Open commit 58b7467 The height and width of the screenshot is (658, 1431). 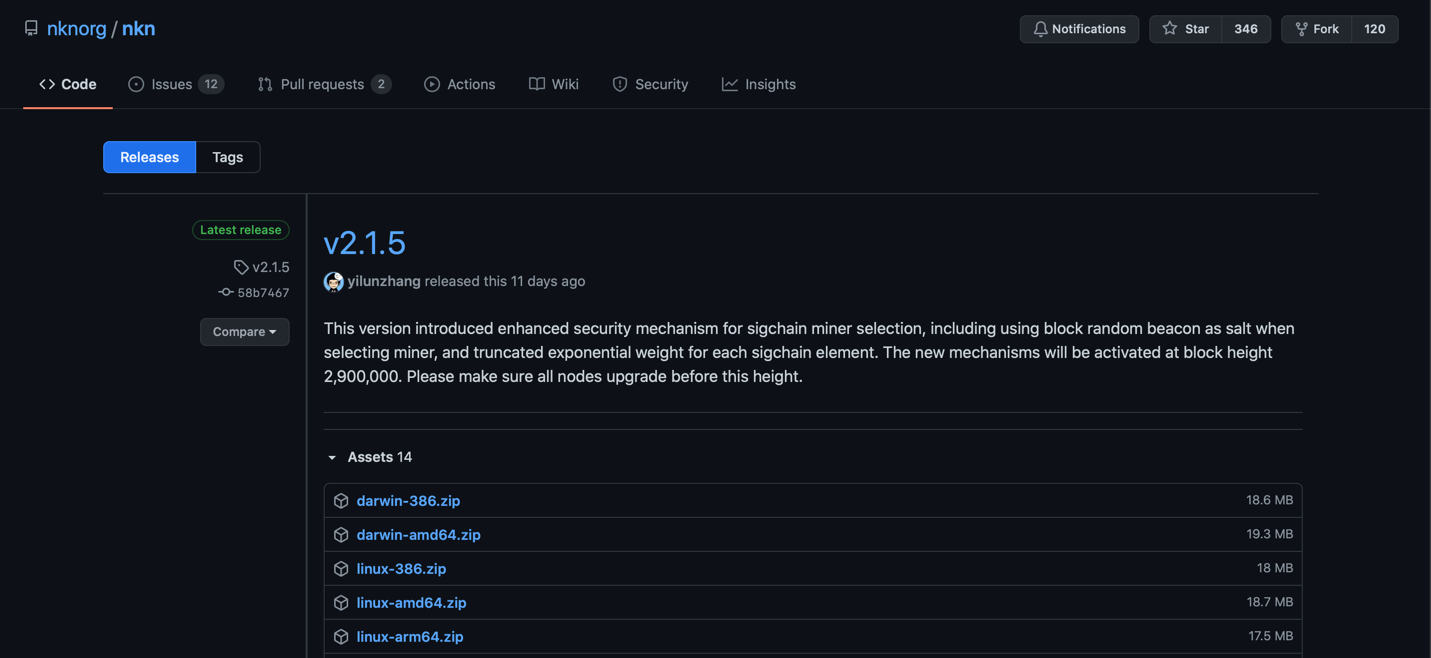(x=254, y=293)
